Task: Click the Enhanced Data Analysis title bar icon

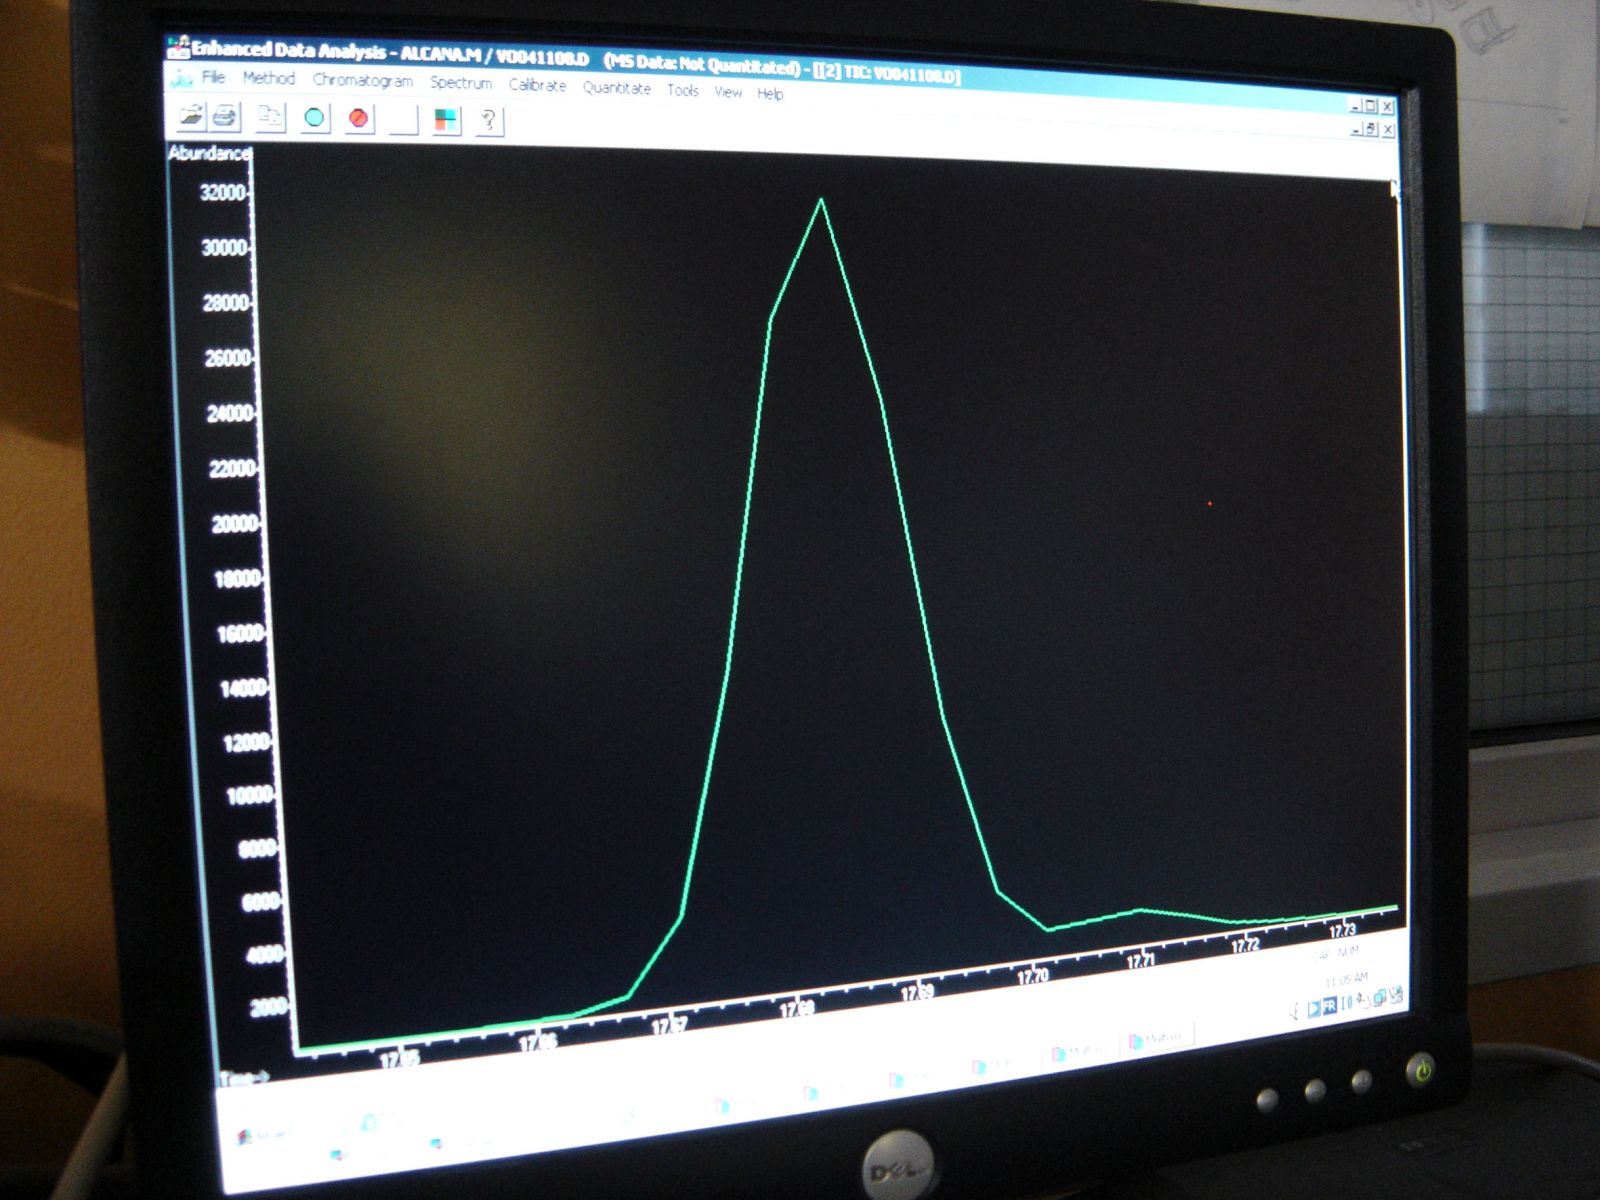Action: point(178,46)
